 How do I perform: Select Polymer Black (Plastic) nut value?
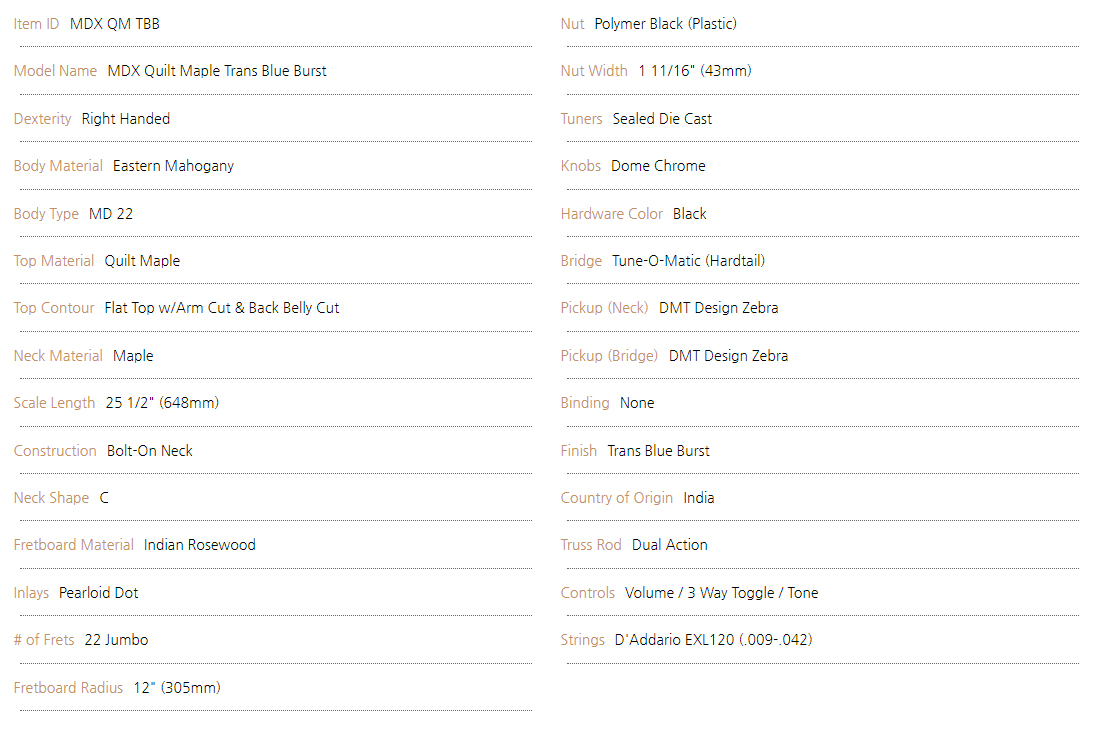(x=665, y=24)
